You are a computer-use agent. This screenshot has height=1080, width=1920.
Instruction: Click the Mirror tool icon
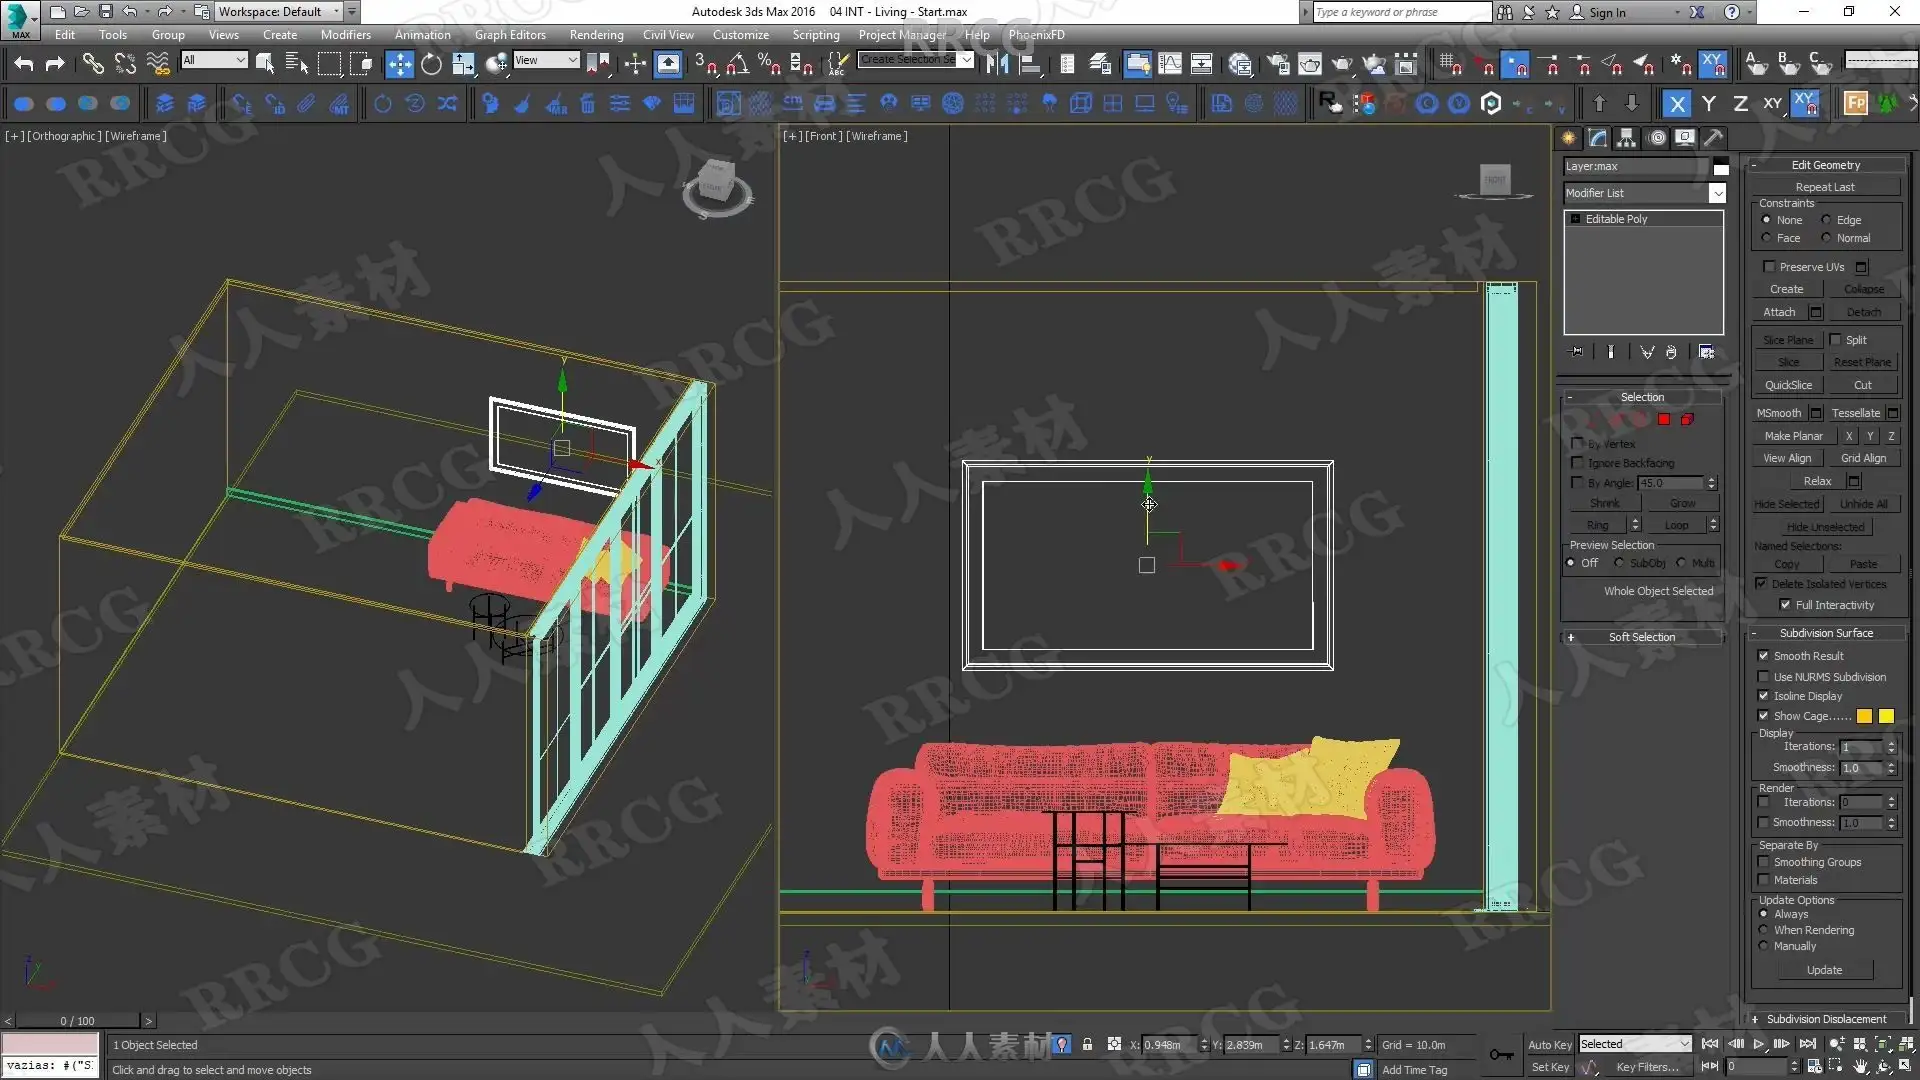click(997, 64)
